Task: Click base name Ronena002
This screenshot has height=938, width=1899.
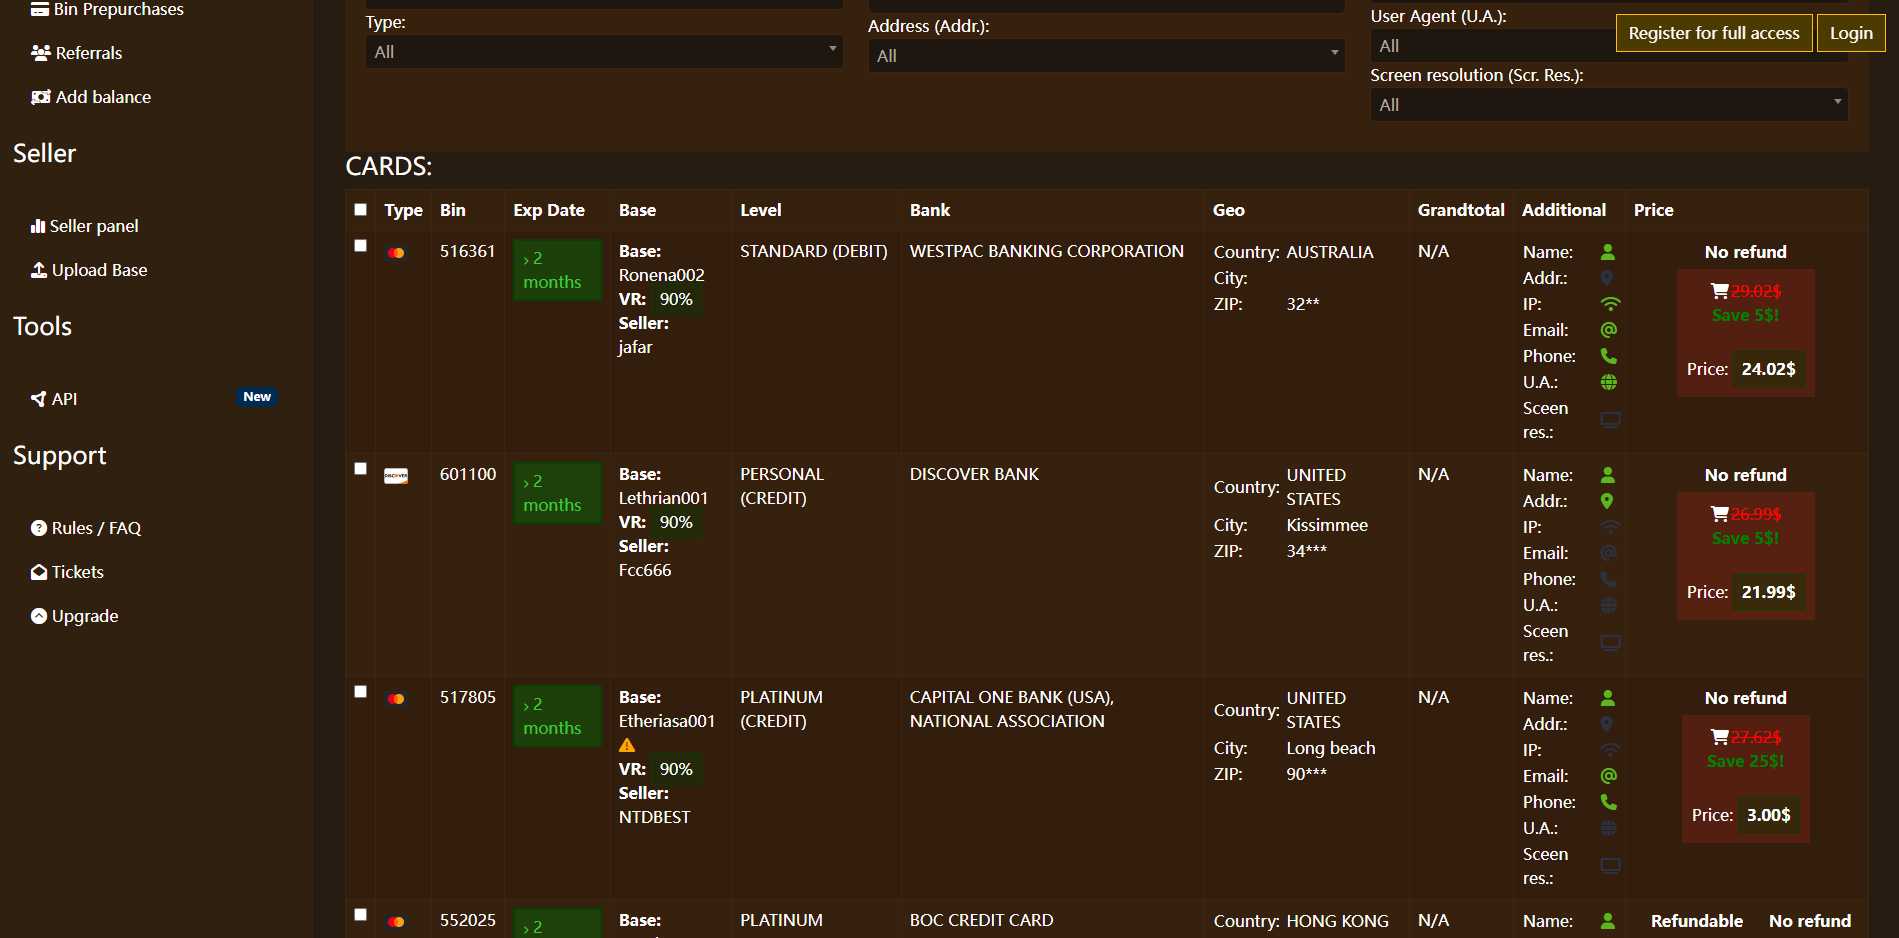Action: pyautogui.click(x=662, y=275)
